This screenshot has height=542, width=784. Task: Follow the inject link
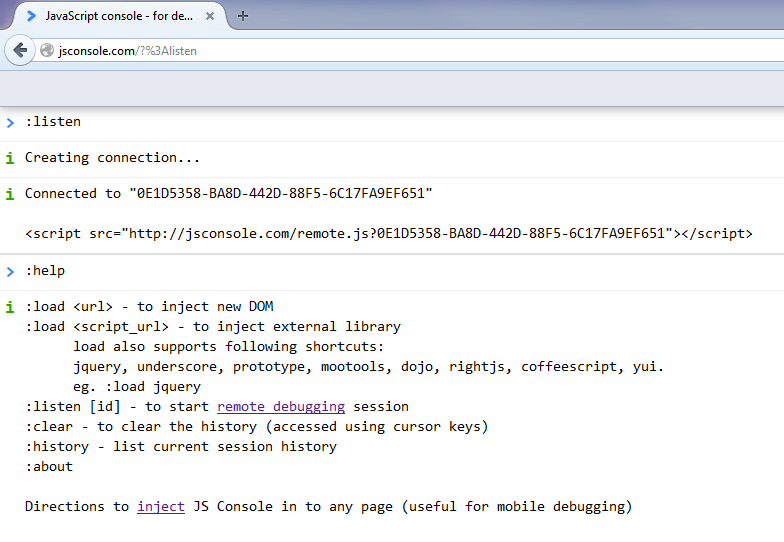(161, 507)
